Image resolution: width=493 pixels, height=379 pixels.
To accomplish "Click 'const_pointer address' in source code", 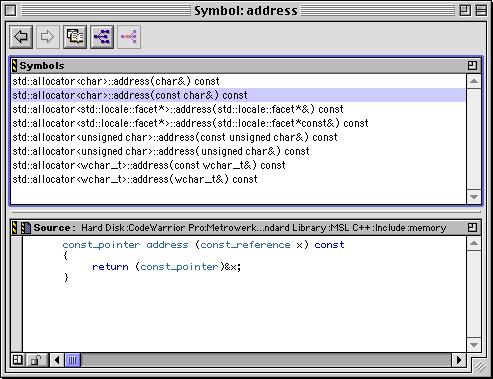I will [125, 245].
